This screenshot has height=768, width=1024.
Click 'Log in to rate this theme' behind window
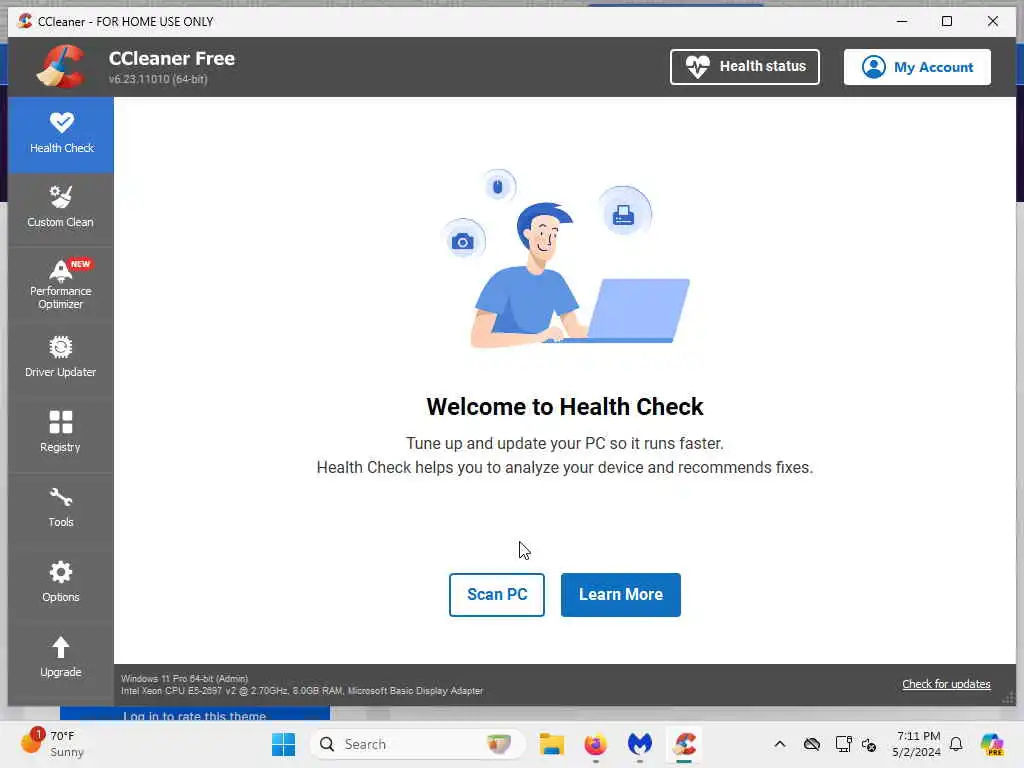tap(195, 715)
